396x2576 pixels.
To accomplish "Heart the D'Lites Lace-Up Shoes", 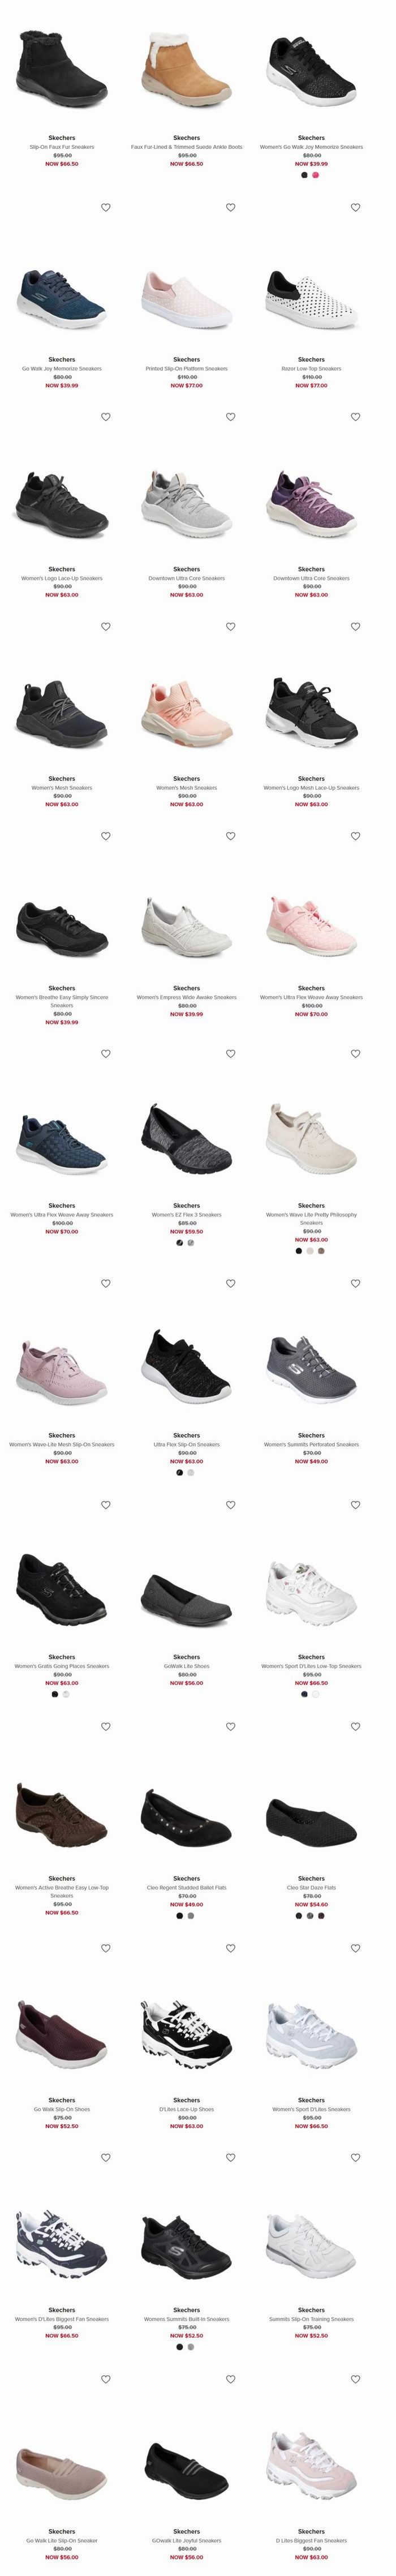I will click(230, 1949).
